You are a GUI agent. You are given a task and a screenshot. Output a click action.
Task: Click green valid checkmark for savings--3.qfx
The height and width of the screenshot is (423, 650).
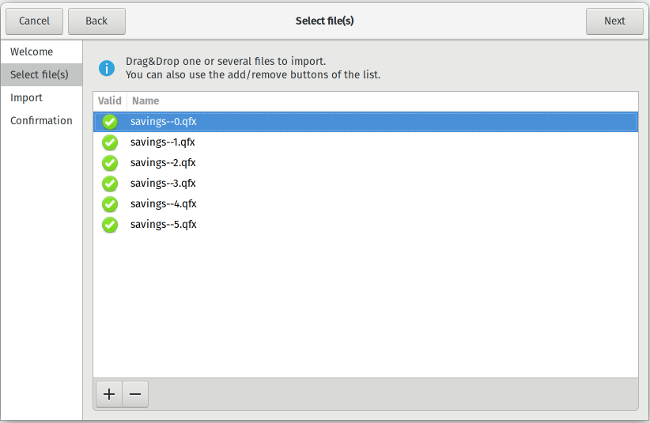pyautogui.click(x=110, y=183)
